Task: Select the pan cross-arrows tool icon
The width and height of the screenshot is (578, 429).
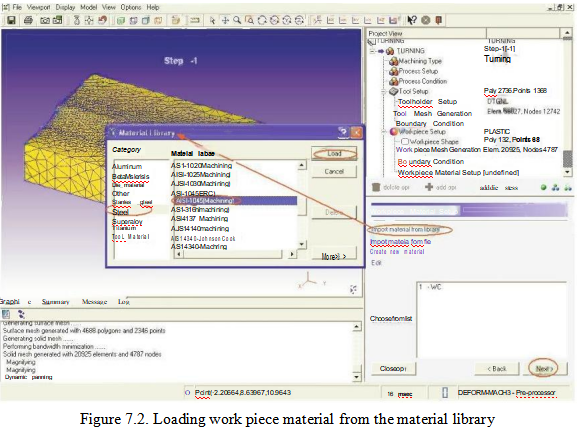Action: [x=225, y=20]
